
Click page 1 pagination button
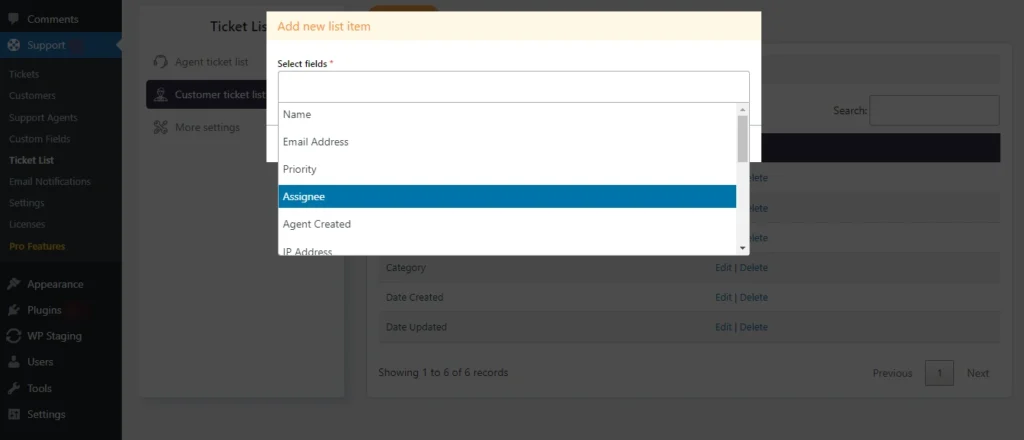(x=939, y=373)
